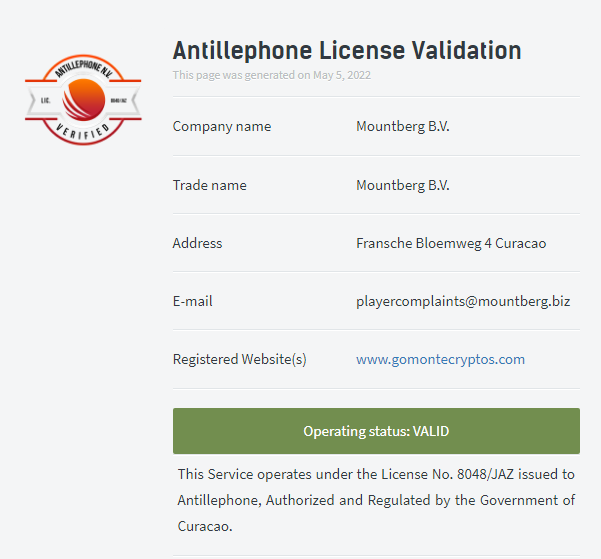601x559 pixels.
Task: Click the orange globe in the seal
Action: [84, 100]
